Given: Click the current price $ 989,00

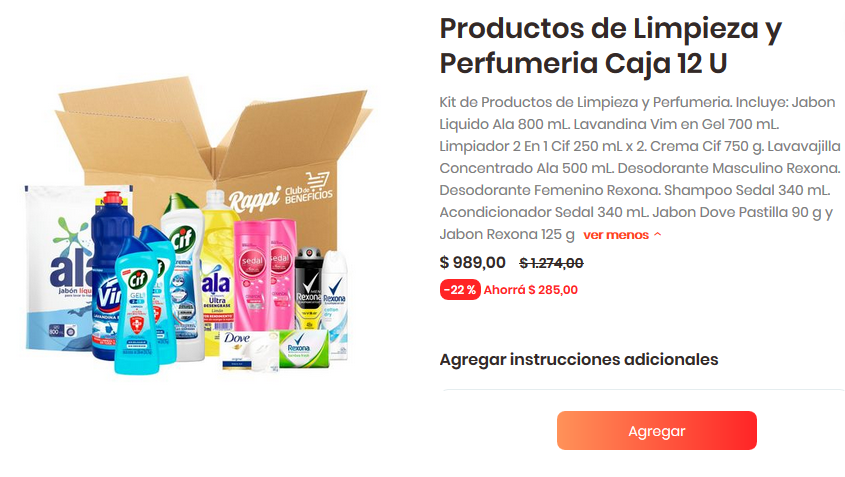Looking at the screenshot, I should [473, 262].
